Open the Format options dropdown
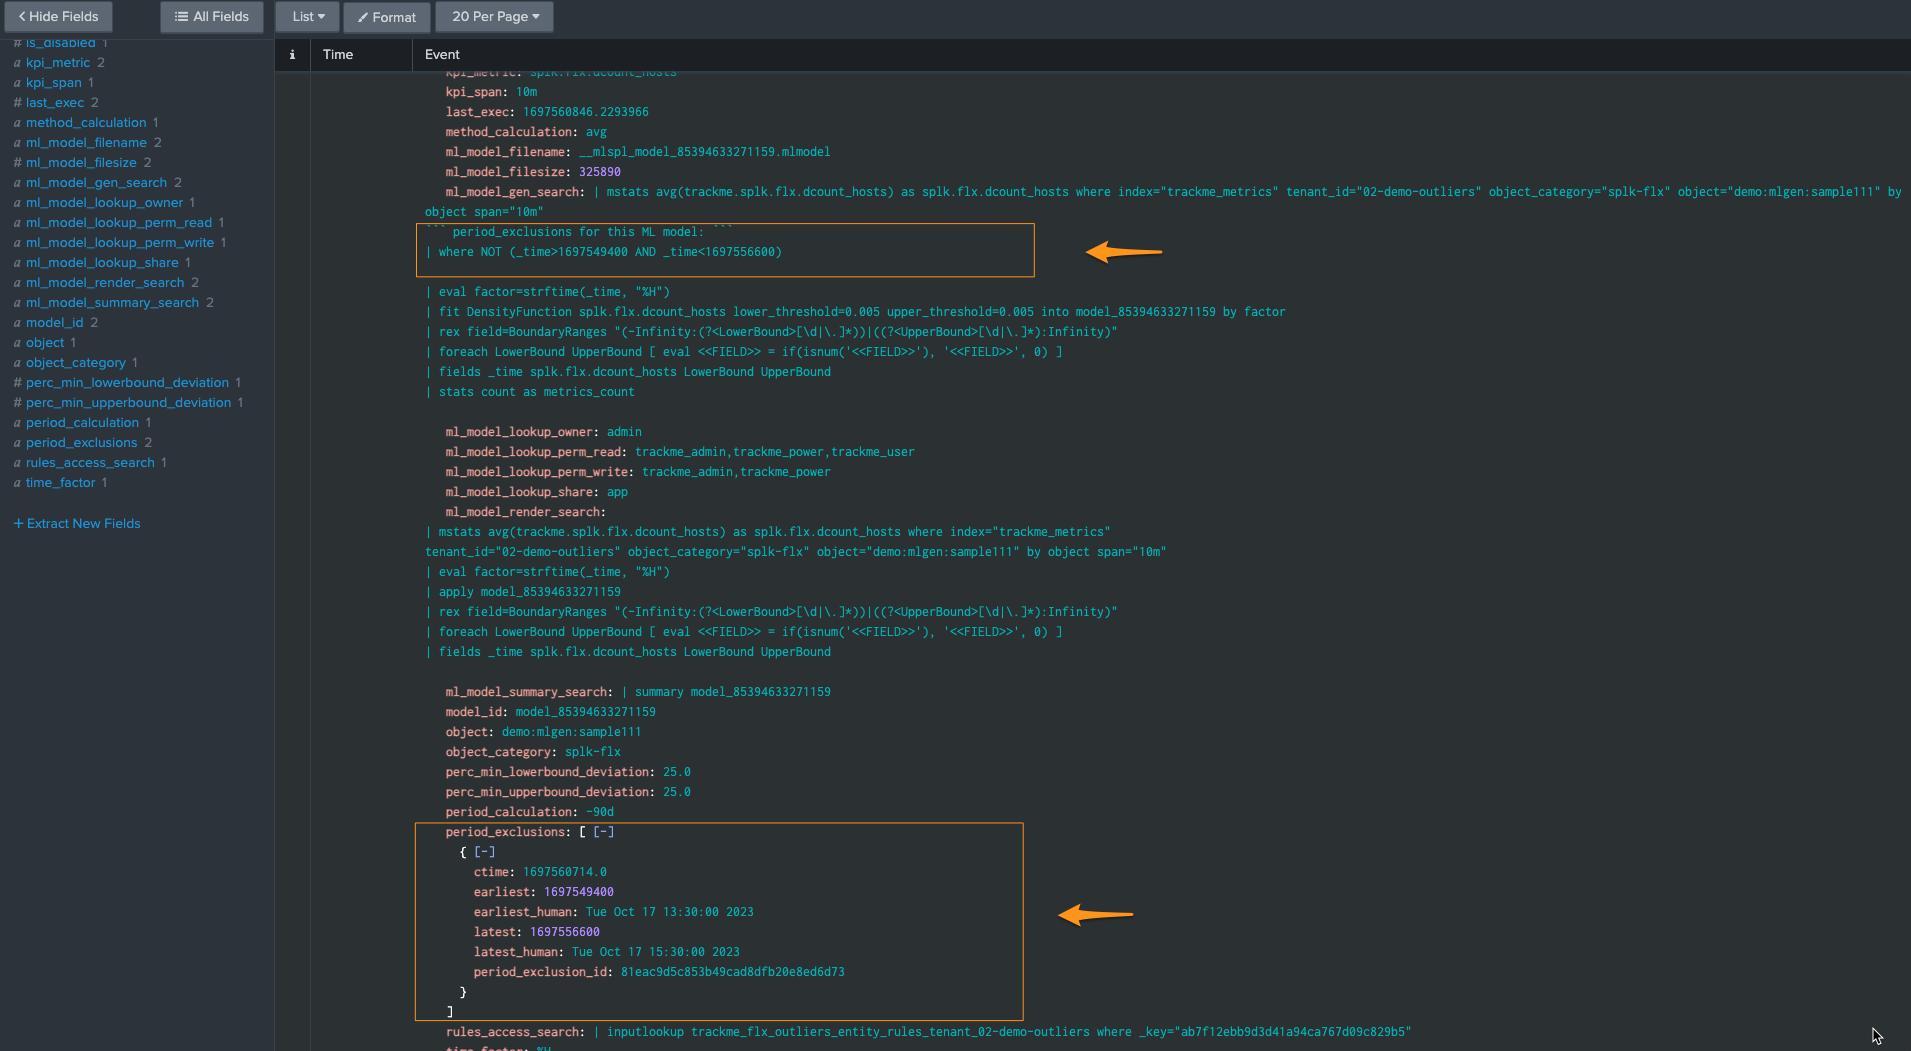This screenshot has height=1051, width=1911. (387, 17)
